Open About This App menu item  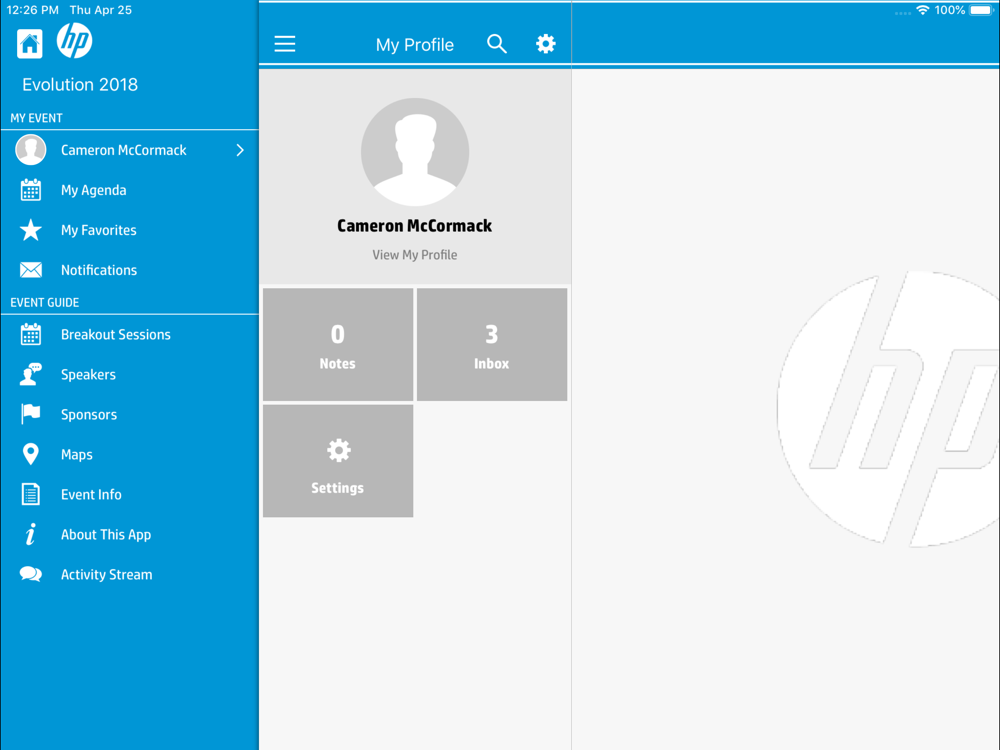129,534
